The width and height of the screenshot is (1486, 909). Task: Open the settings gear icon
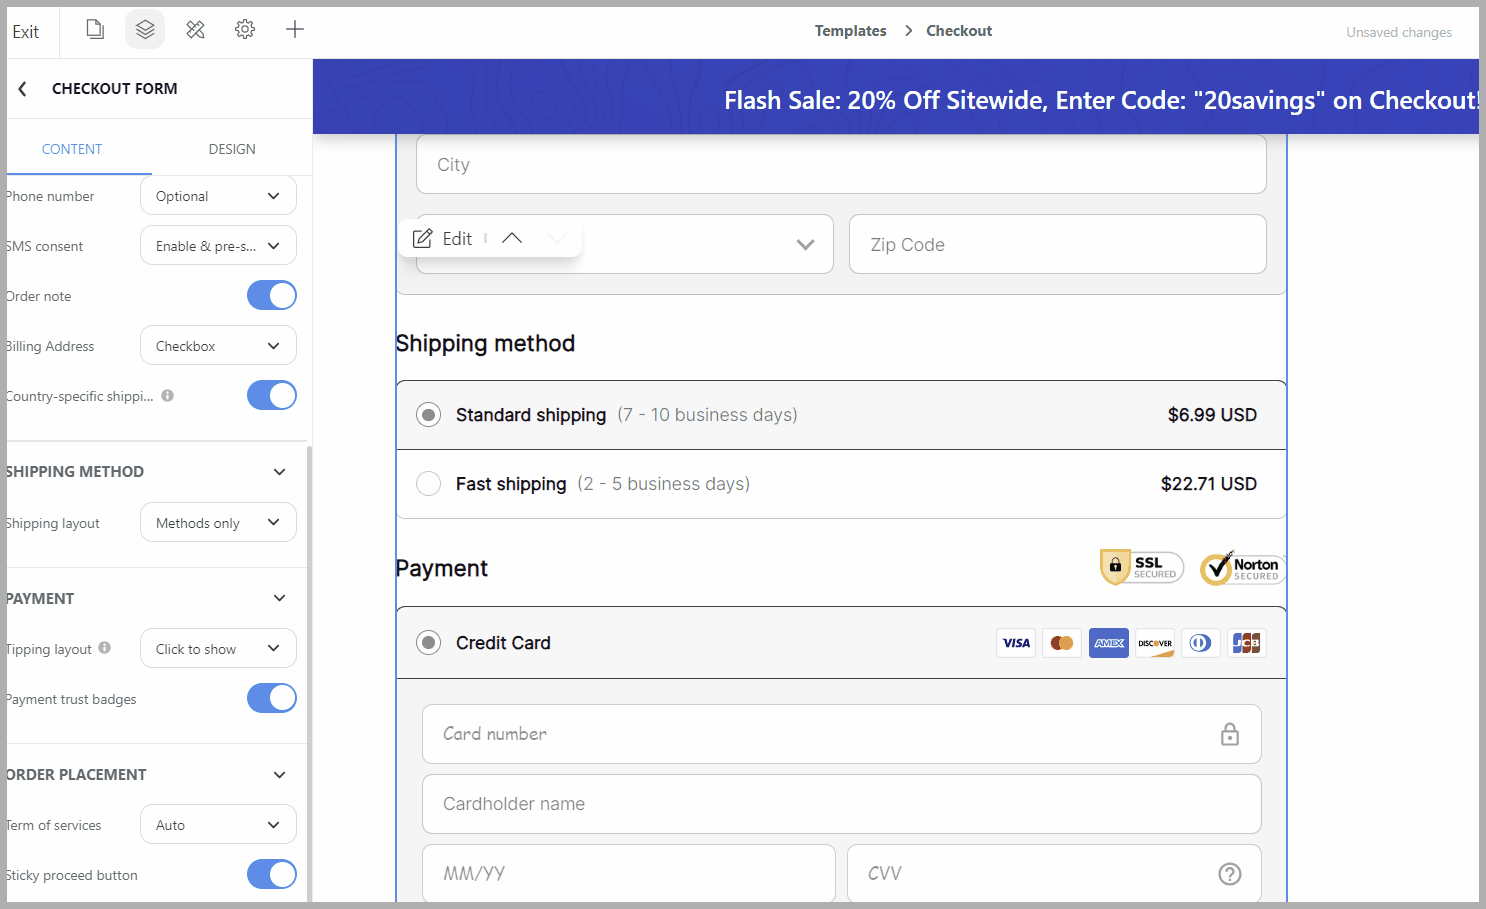click(x=245, y=30)
